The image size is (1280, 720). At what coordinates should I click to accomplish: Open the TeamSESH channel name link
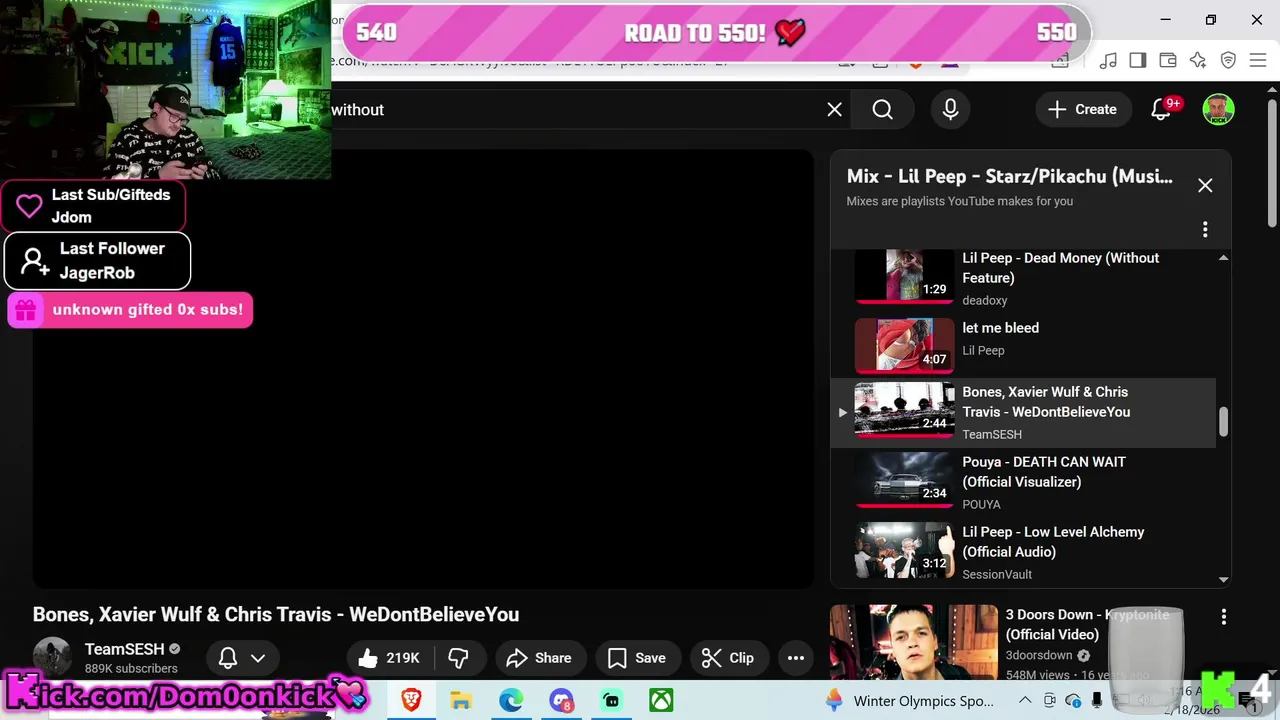tap(124, 649)
